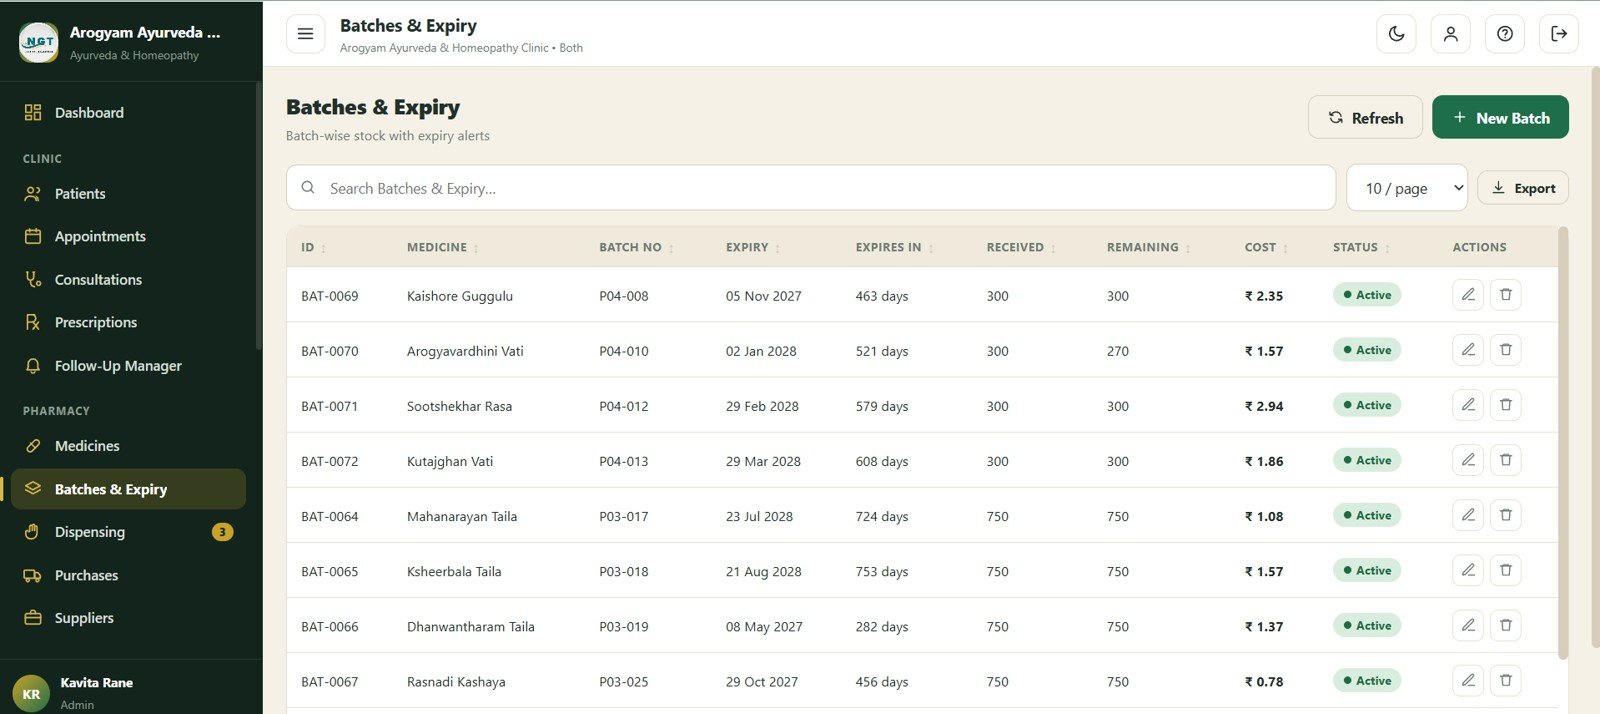Click '282 days' expires-in cell
This screenshot has width=1600, height=714.
click(882, 626)
